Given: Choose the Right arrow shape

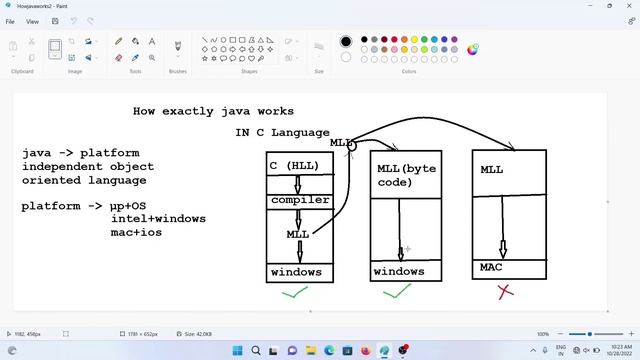Looking at the screenshot, I should (x=233, y=49).
